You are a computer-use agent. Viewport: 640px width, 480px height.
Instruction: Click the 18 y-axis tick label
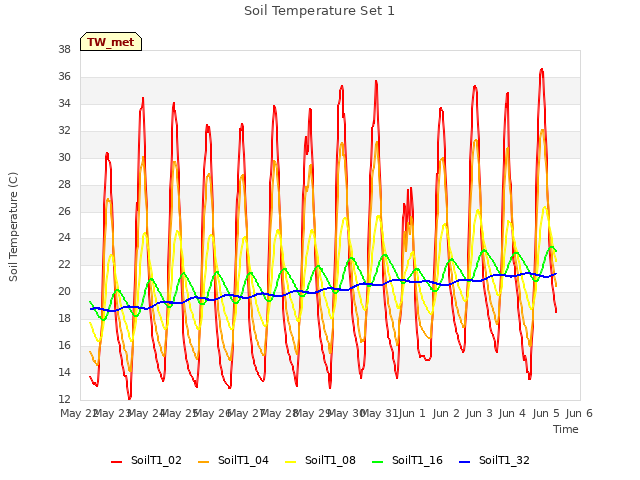pyautogui.click(x=64, y=318)
